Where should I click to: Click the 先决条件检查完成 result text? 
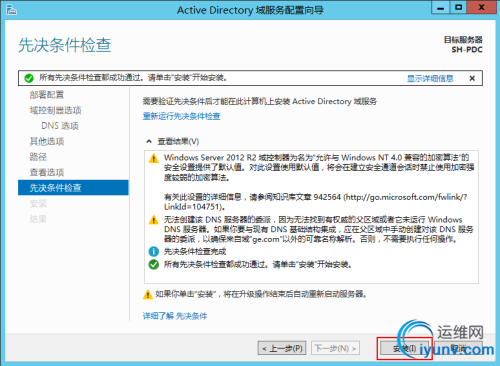point(195,251)
